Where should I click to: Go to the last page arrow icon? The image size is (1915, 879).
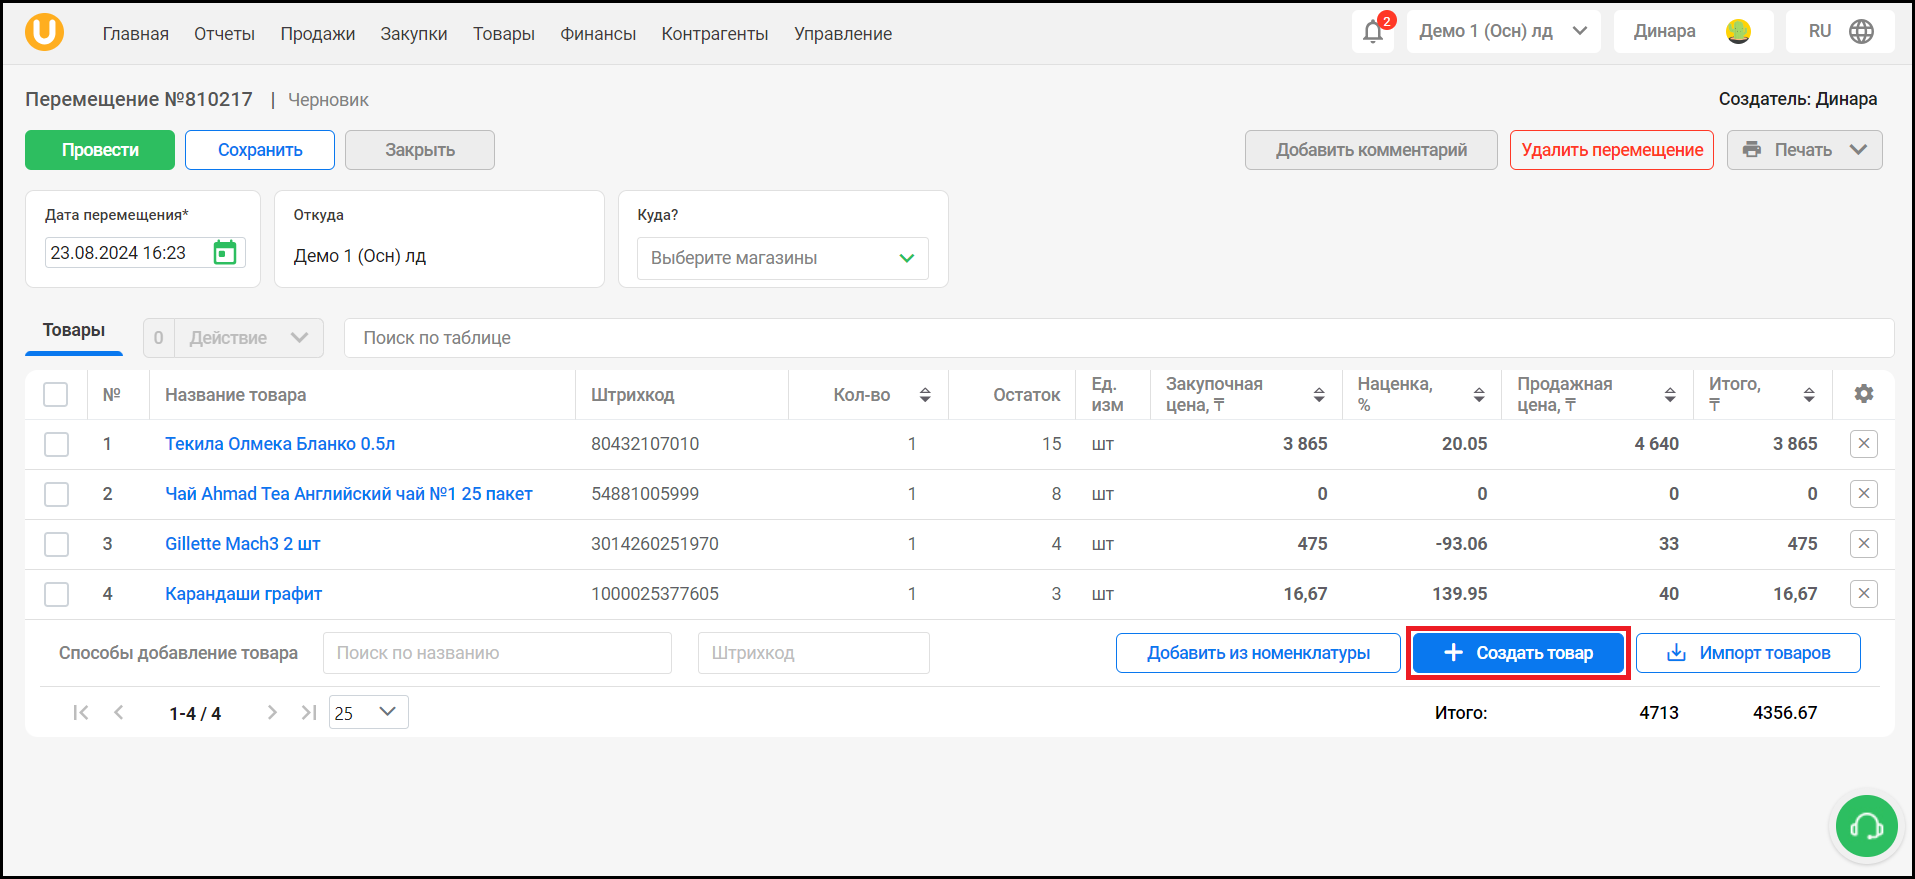(309, 713)
